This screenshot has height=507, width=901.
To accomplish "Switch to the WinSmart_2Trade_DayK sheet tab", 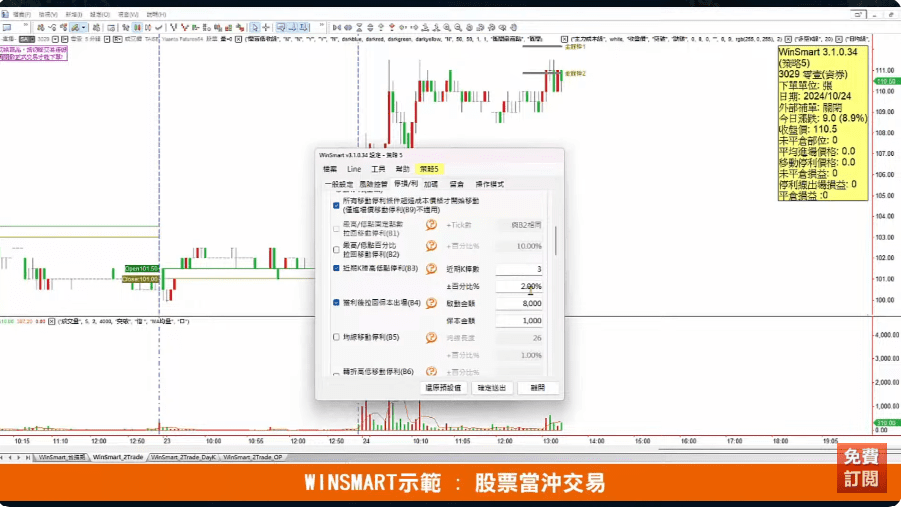I will [183, 458].
